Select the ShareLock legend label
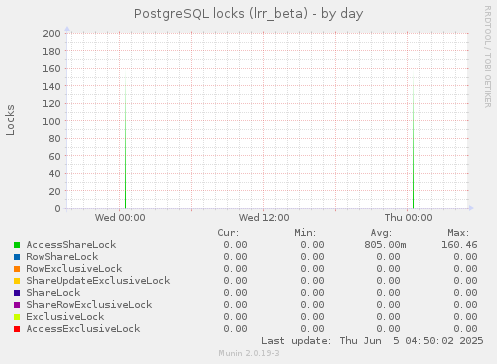This screenshot has width=497, height=364. coord(53,293)
